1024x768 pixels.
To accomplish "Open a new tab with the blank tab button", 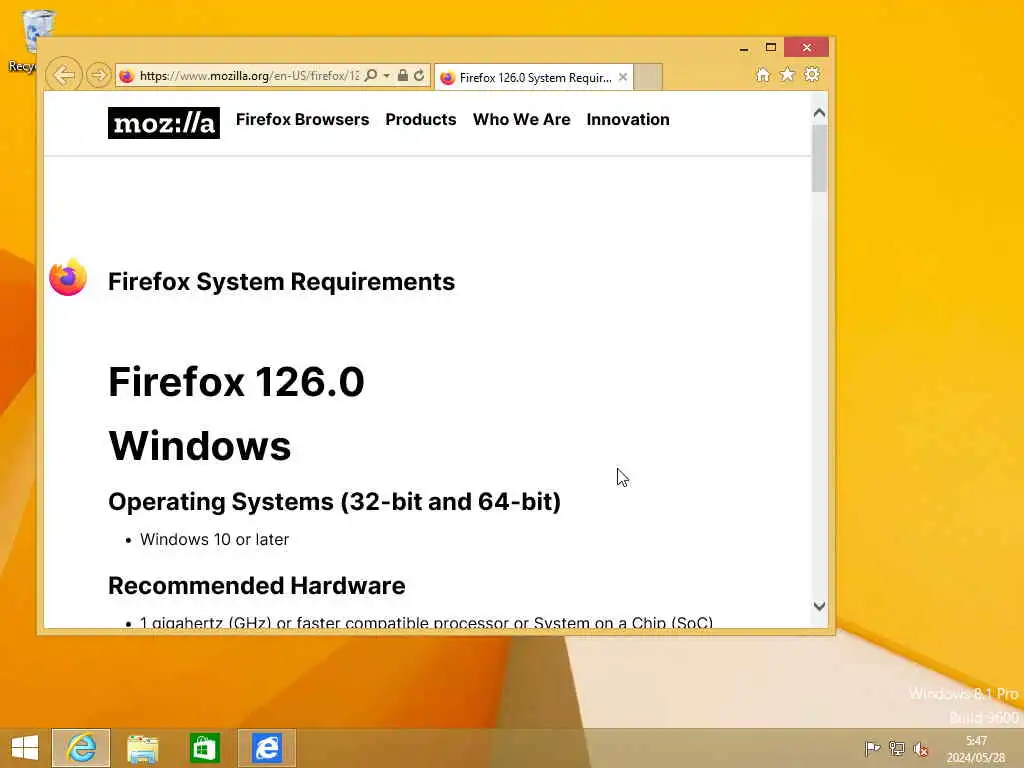I will click(x=648, y=77).
